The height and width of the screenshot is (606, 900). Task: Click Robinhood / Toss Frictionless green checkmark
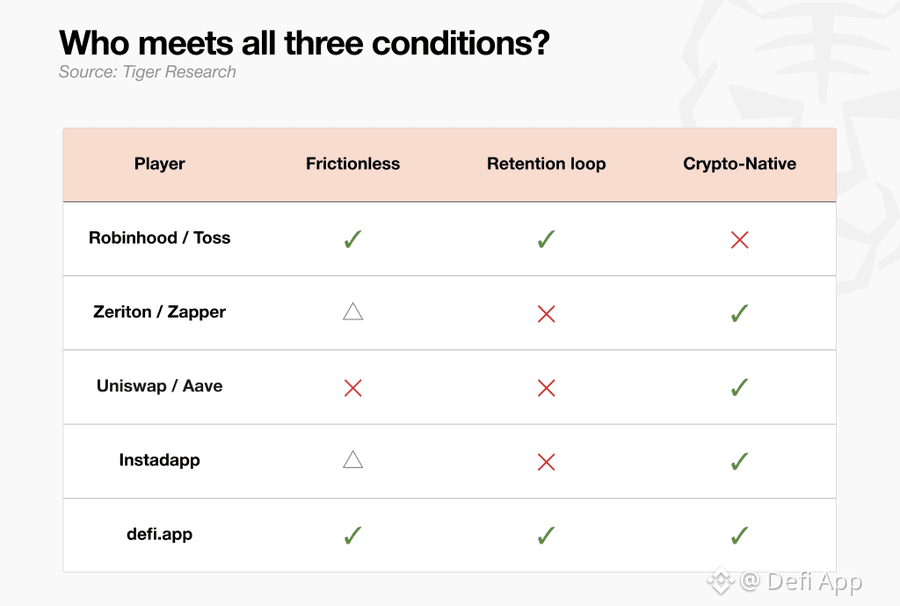(352, 239)
